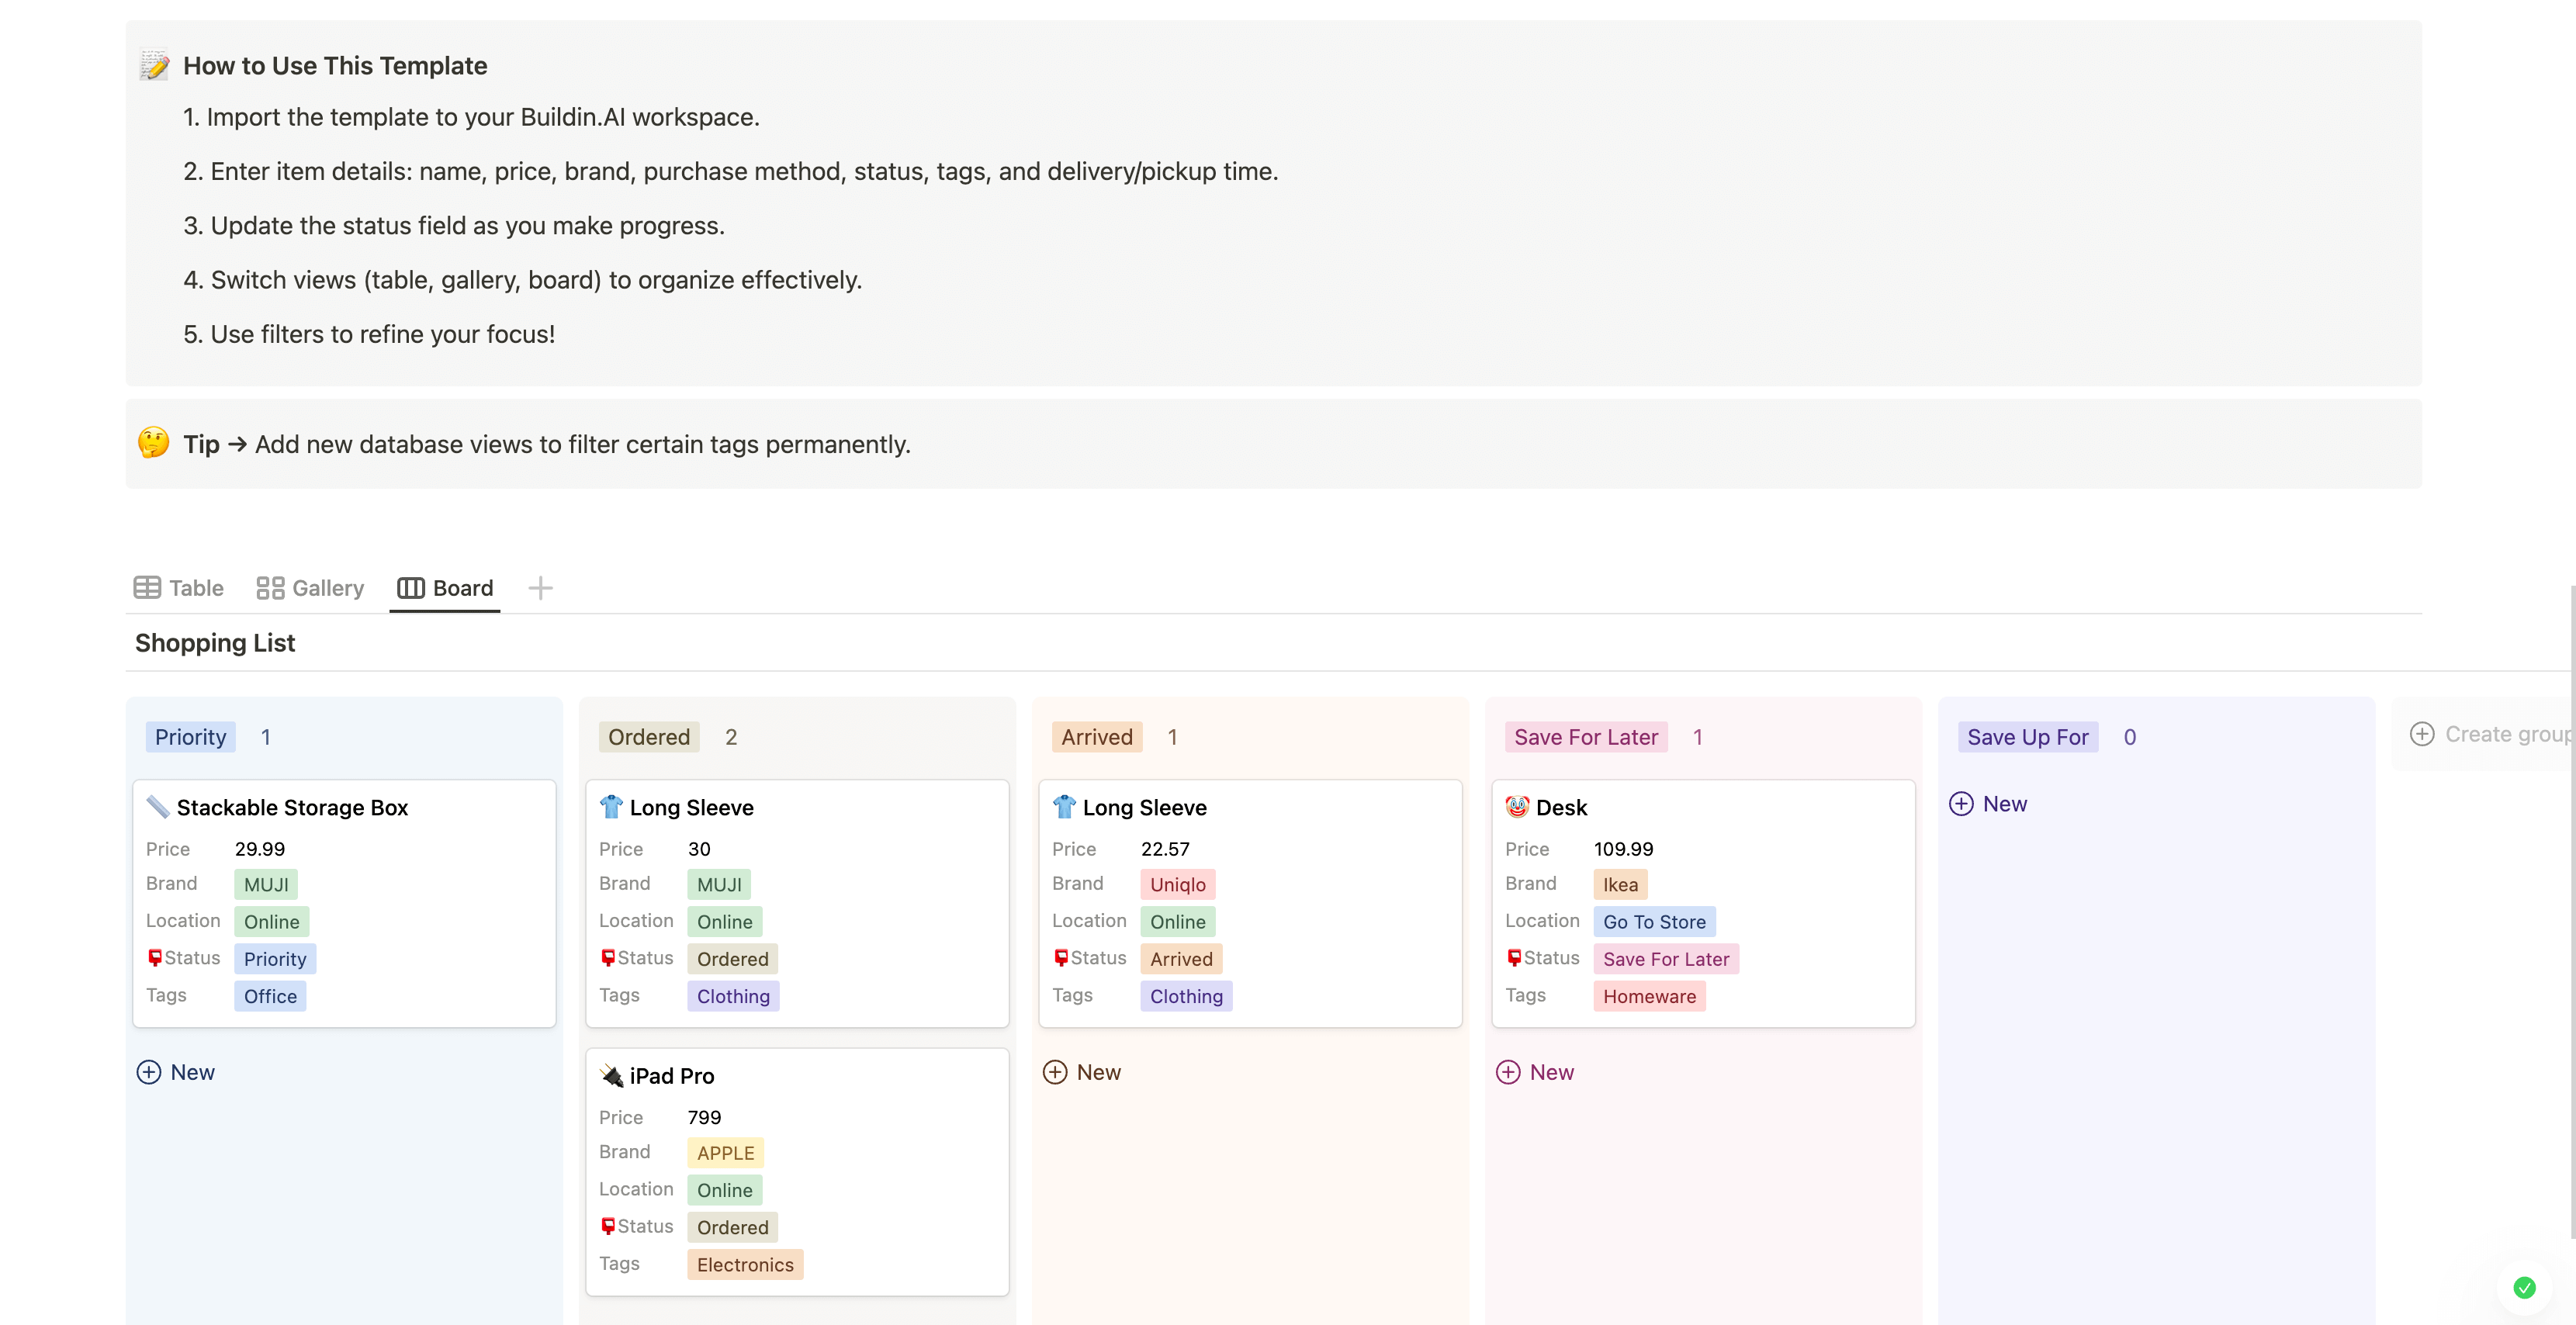Click the Gallery view icon
This screenshot has width=2576, height=1325.
270,588
